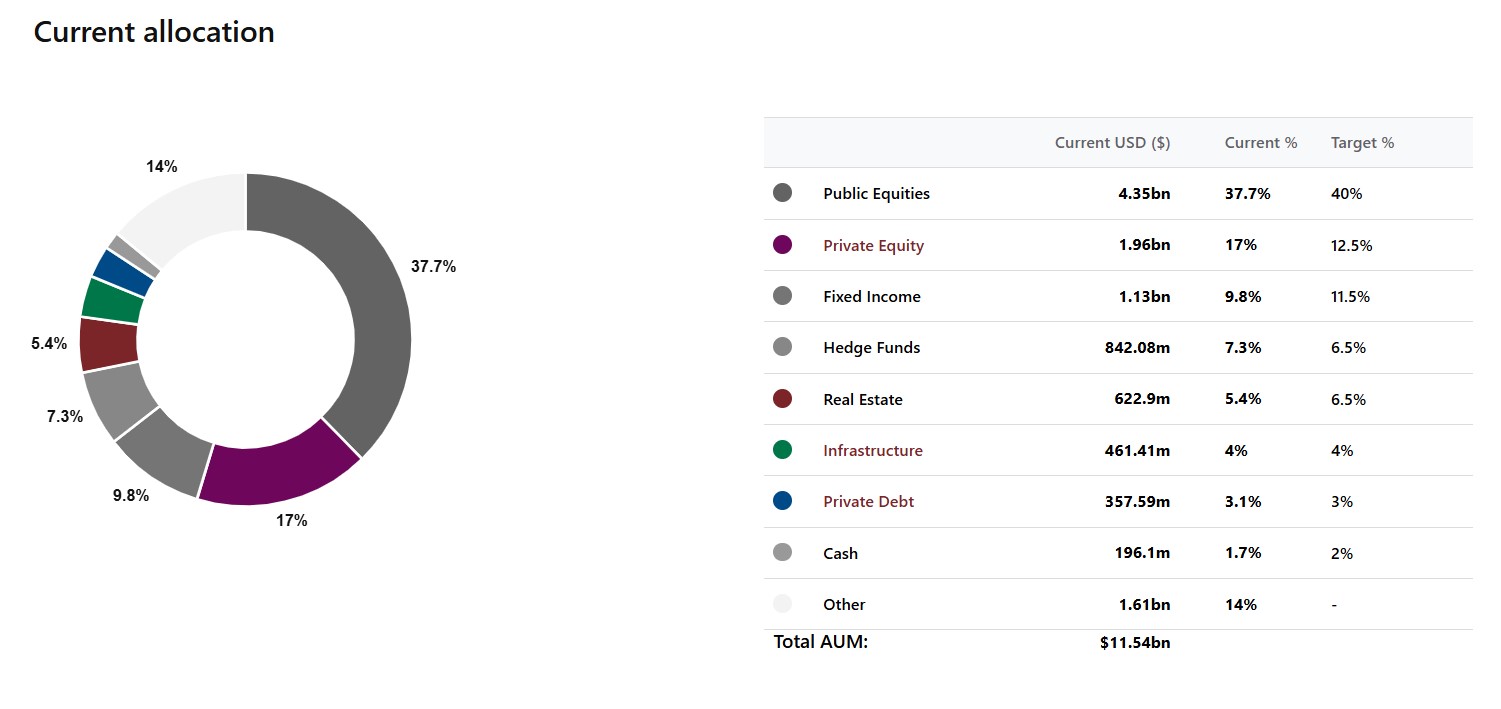The image size is (1501, 709).
Task: Click the Public Equities legend dot
Action: (782, 193)
